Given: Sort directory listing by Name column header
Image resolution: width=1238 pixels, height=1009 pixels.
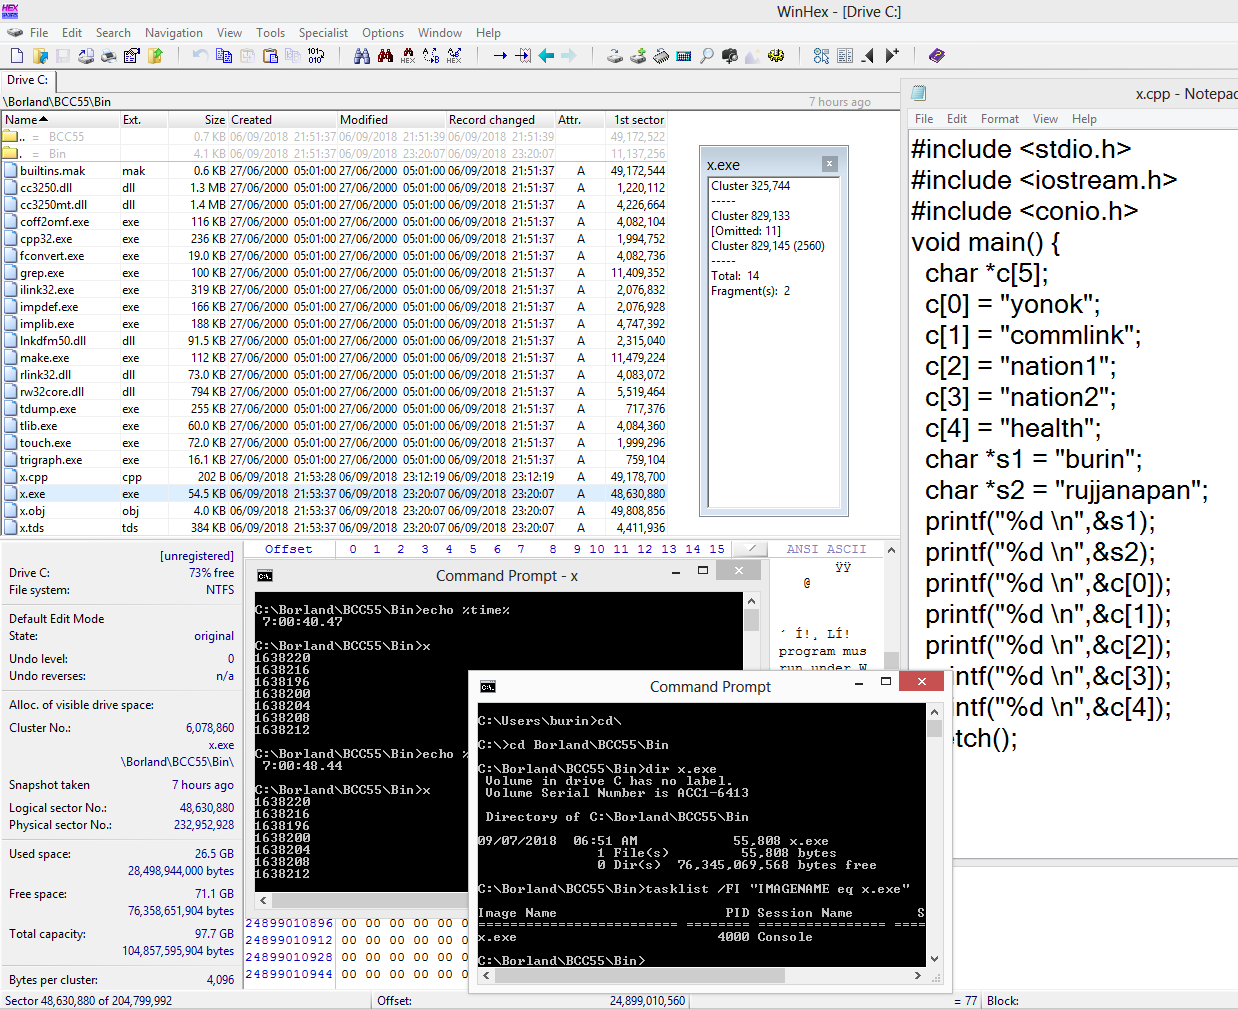Looking at the screenshot, I should point(21,120).
